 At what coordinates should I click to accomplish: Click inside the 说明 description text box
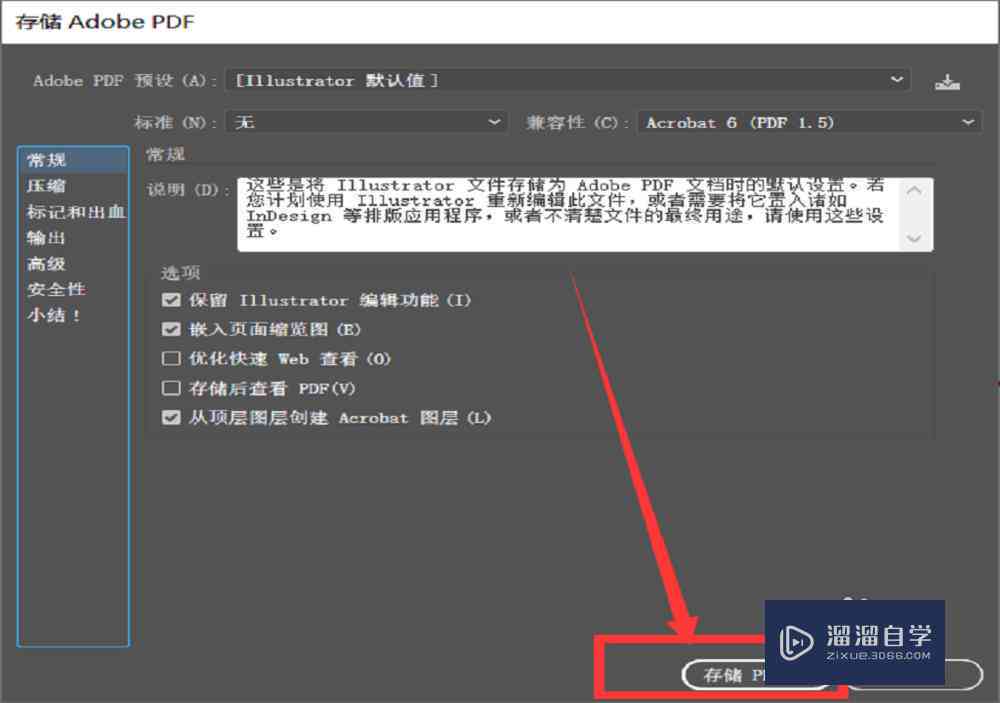coord(568,214)
